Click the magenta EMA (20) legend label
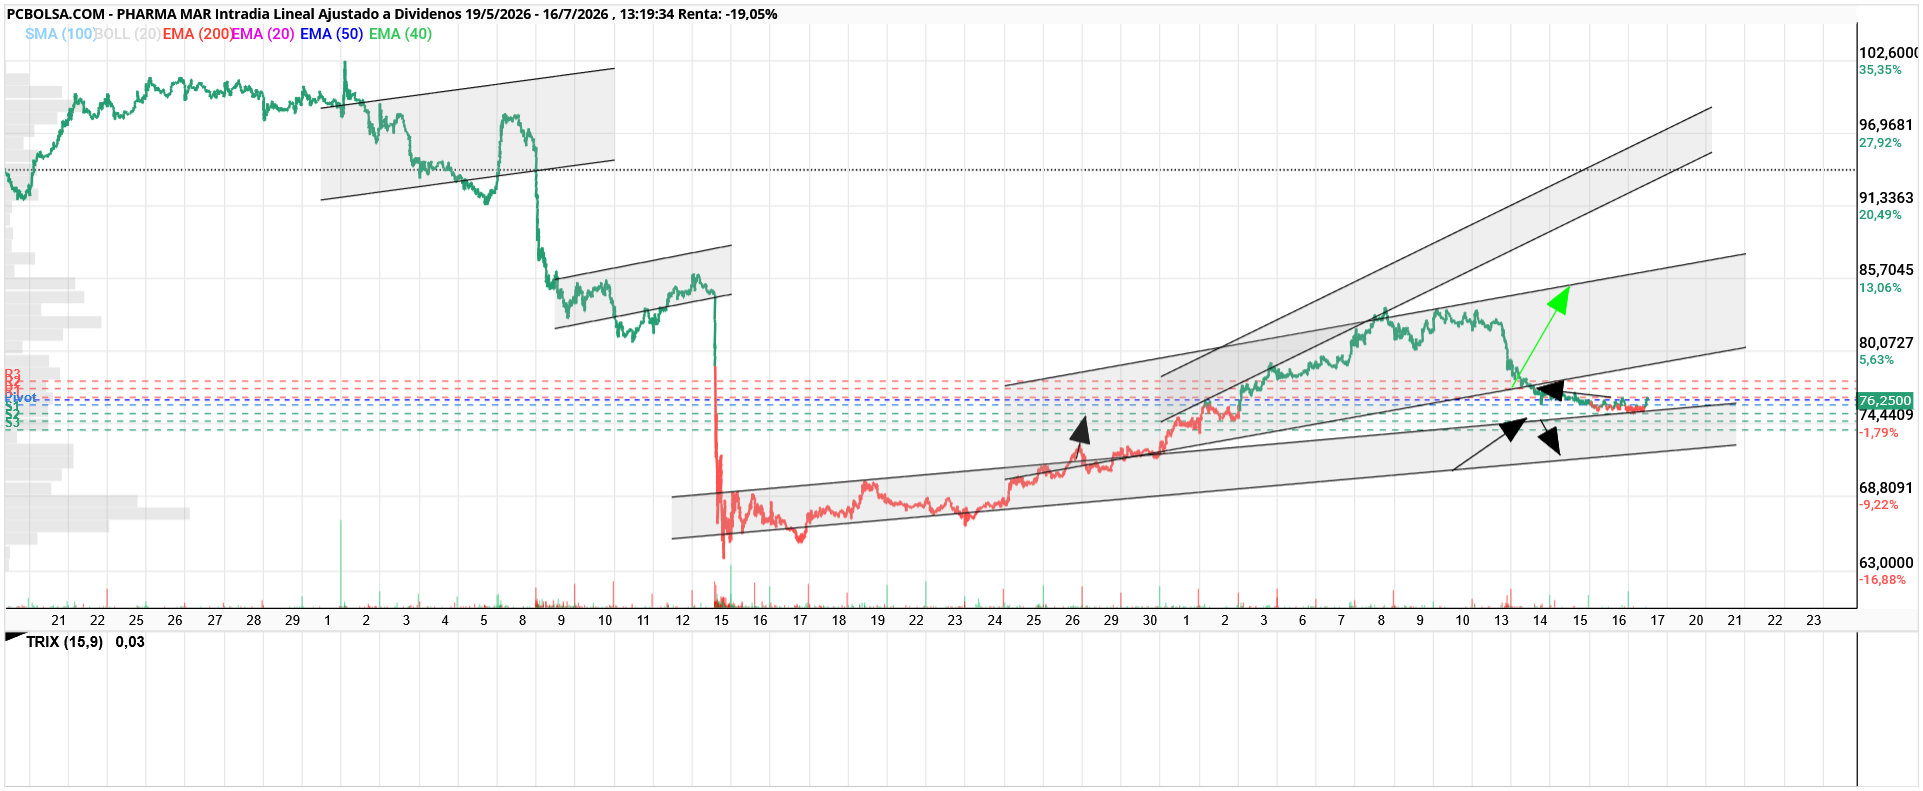This screenshot has height=791, width=1923. coord(264,34)
